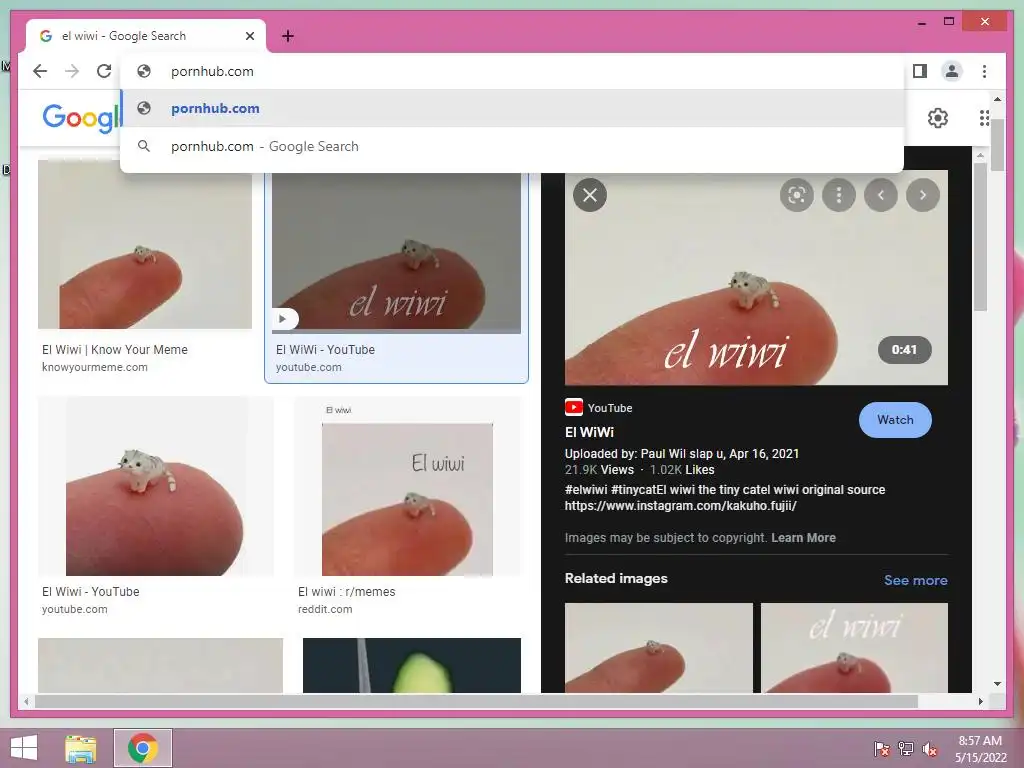Select the el wiwi - Google Search tab

pyautogui.click(x=146, y=36)
